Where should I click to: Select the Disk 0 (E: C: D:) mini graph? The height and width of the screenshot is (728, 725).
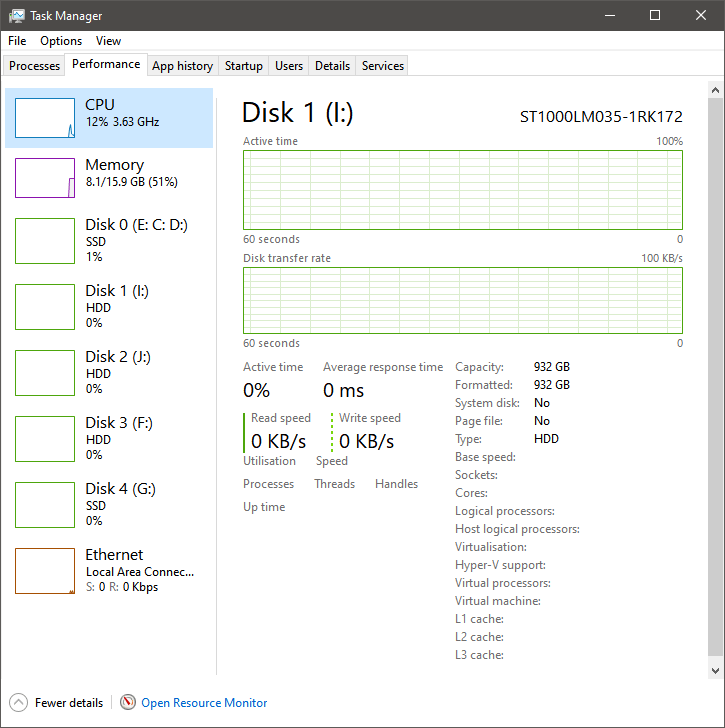pyautogui.click(x=45, y=241)
